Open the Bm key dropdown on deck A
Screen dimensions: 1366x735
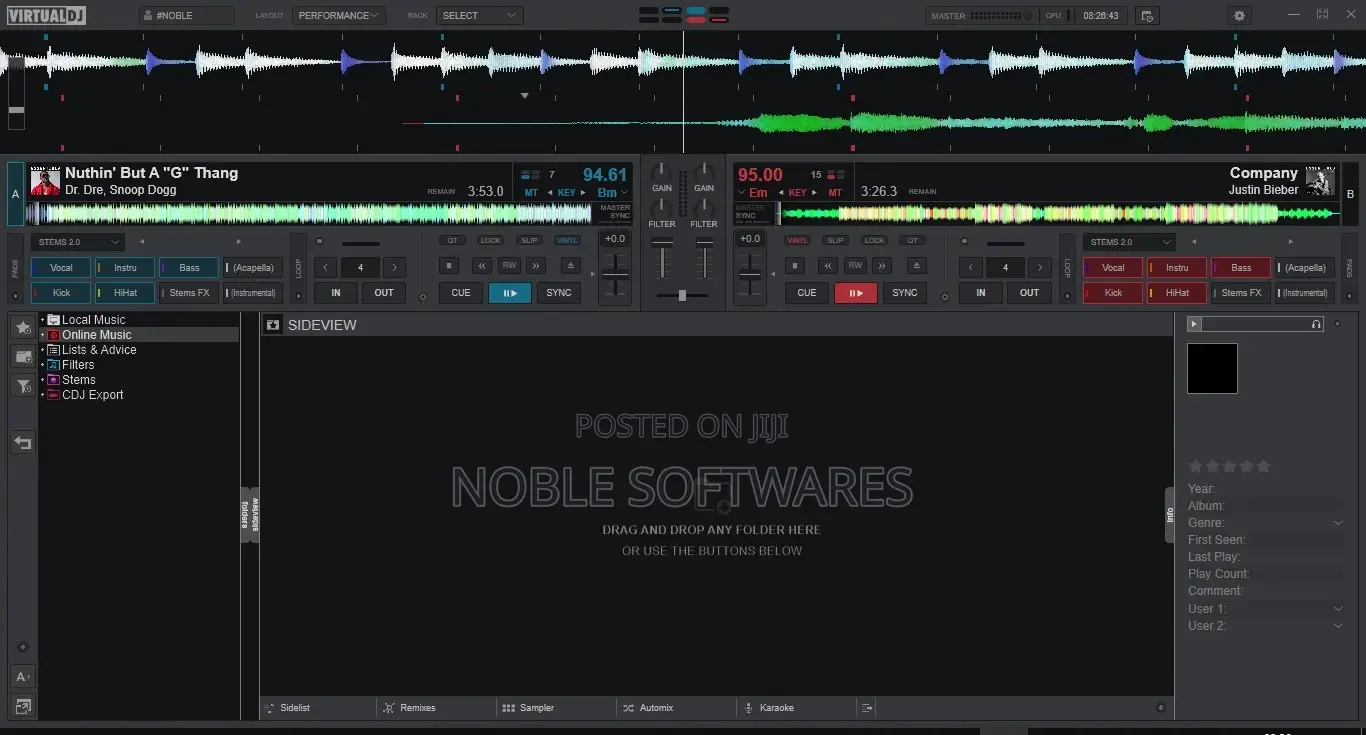613,193
